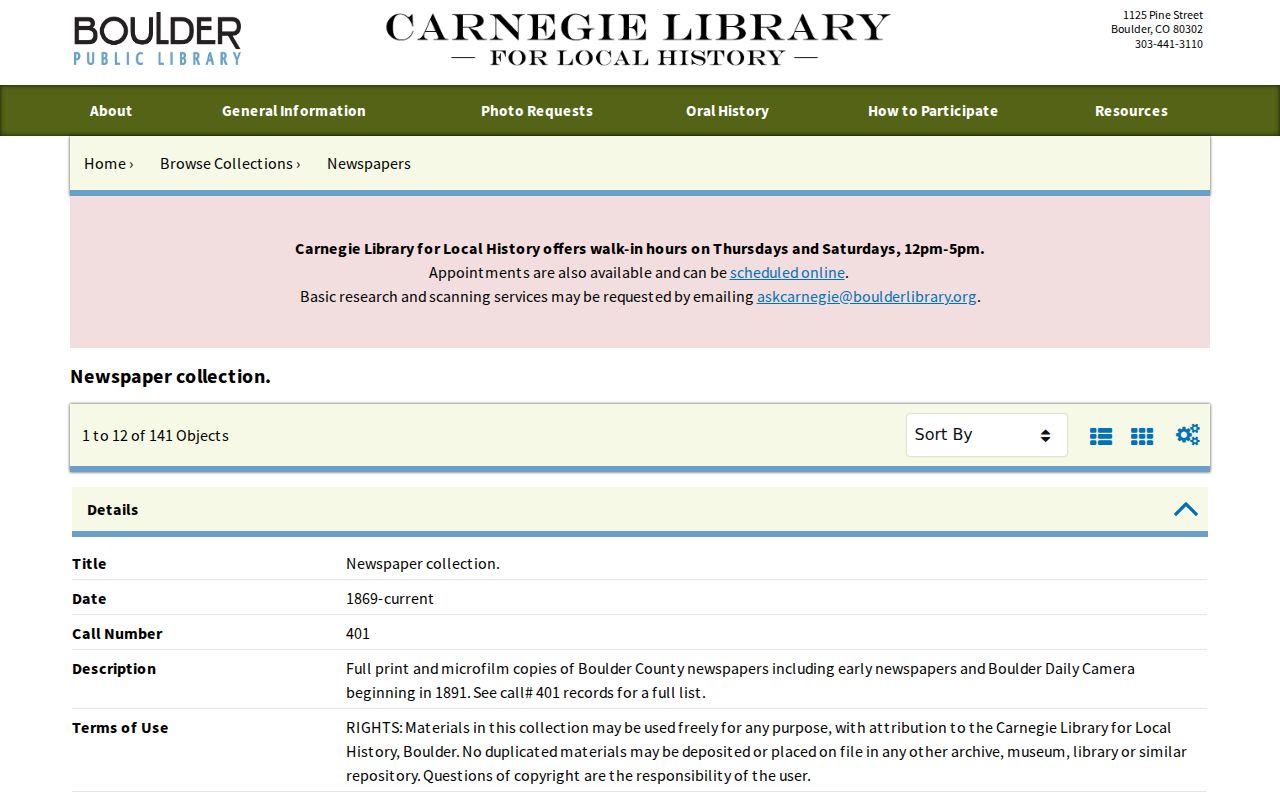
Task: Click the 303-441-3110 phone number
Action: (x=1169, y=44)
